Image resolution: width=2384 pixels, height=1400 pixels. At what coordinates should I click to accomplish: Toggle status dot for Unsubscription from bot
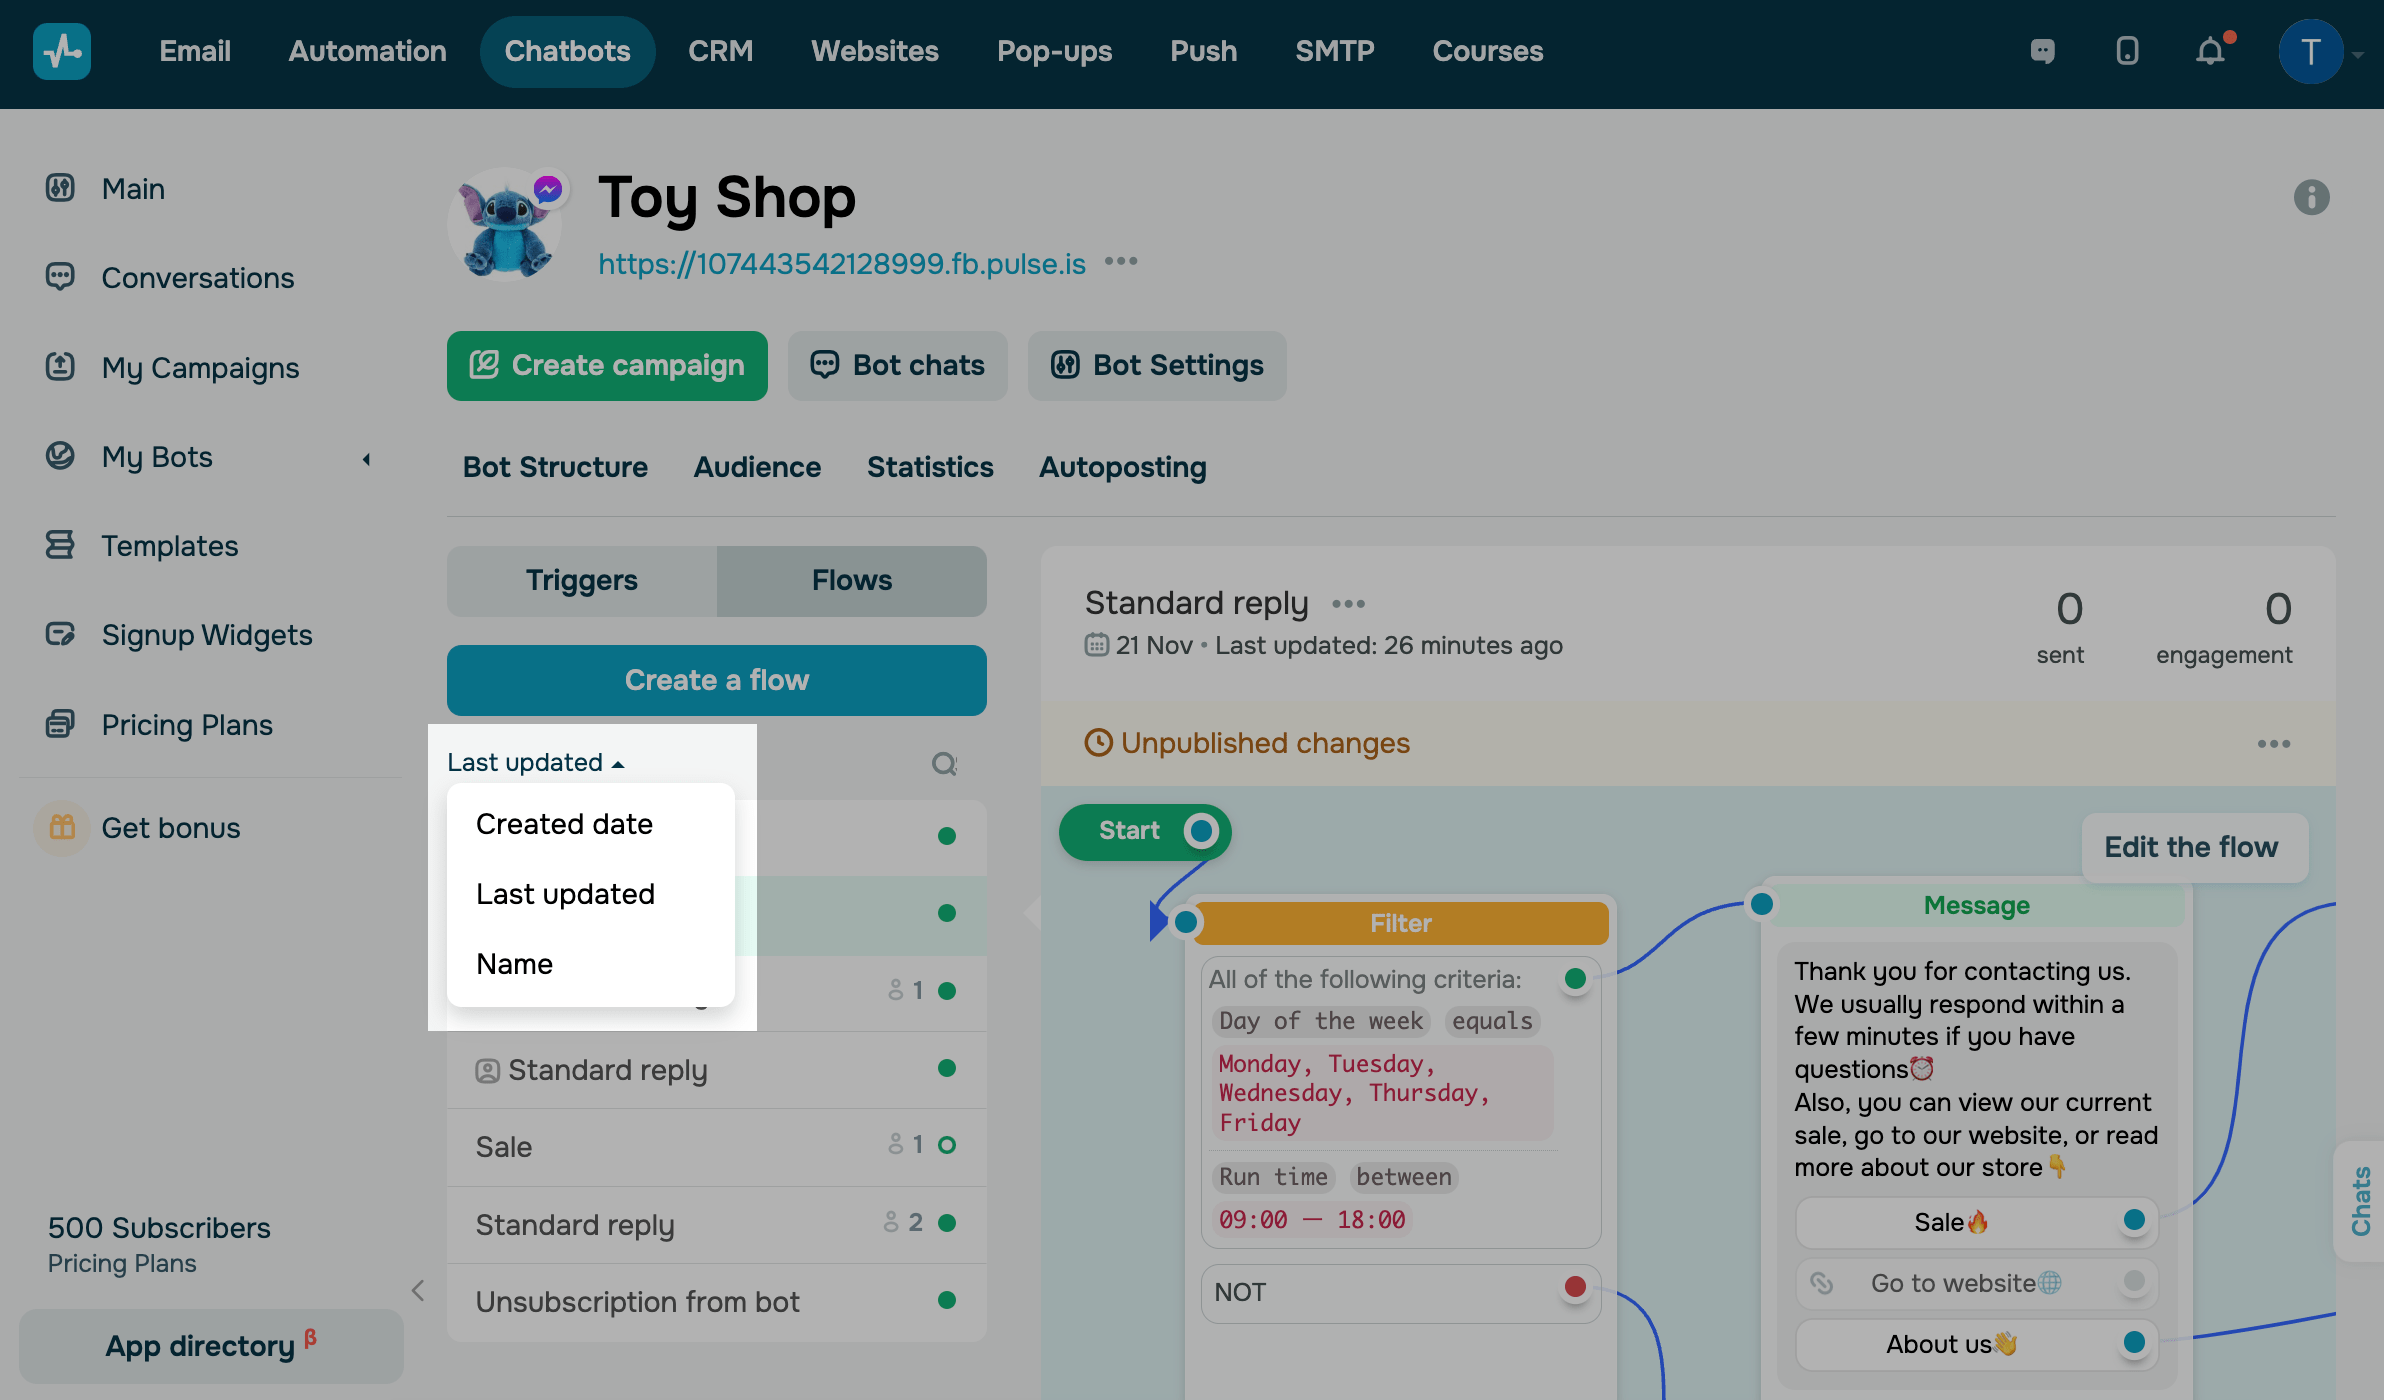click(x=947, y=1300)
